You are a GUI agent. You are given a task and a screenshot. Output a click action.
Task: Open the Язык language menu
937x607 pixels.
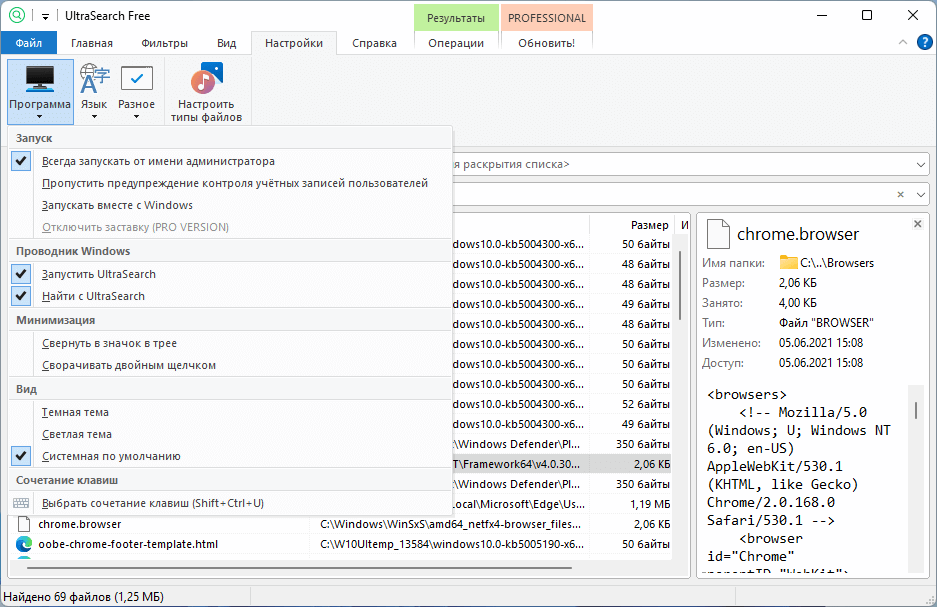[x=94, y=91]
